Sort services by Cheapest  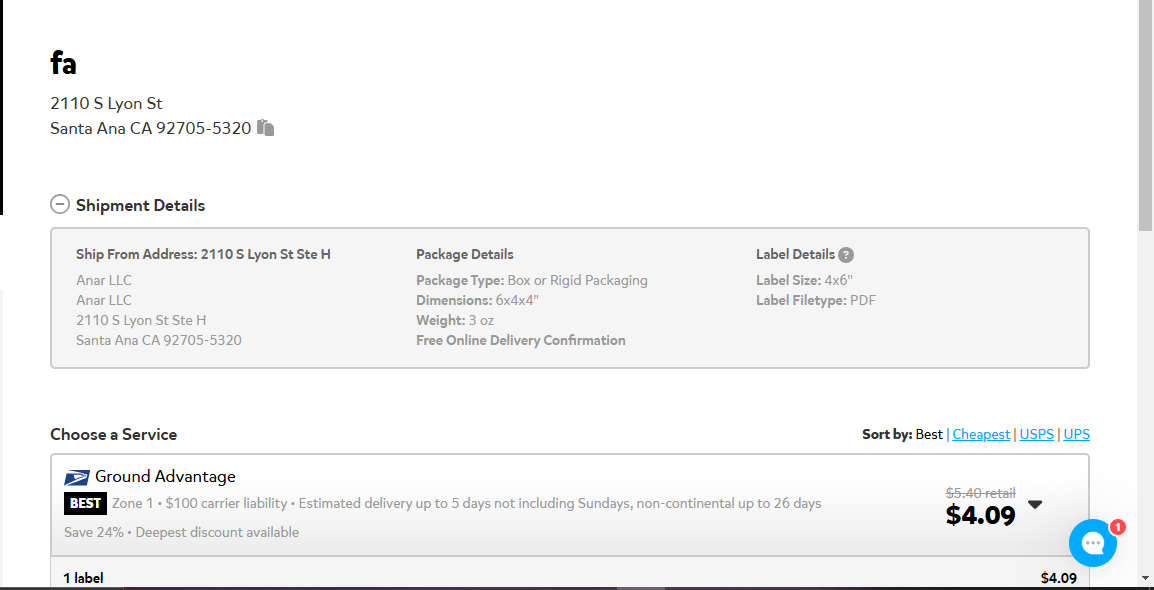tap(981, 434)
